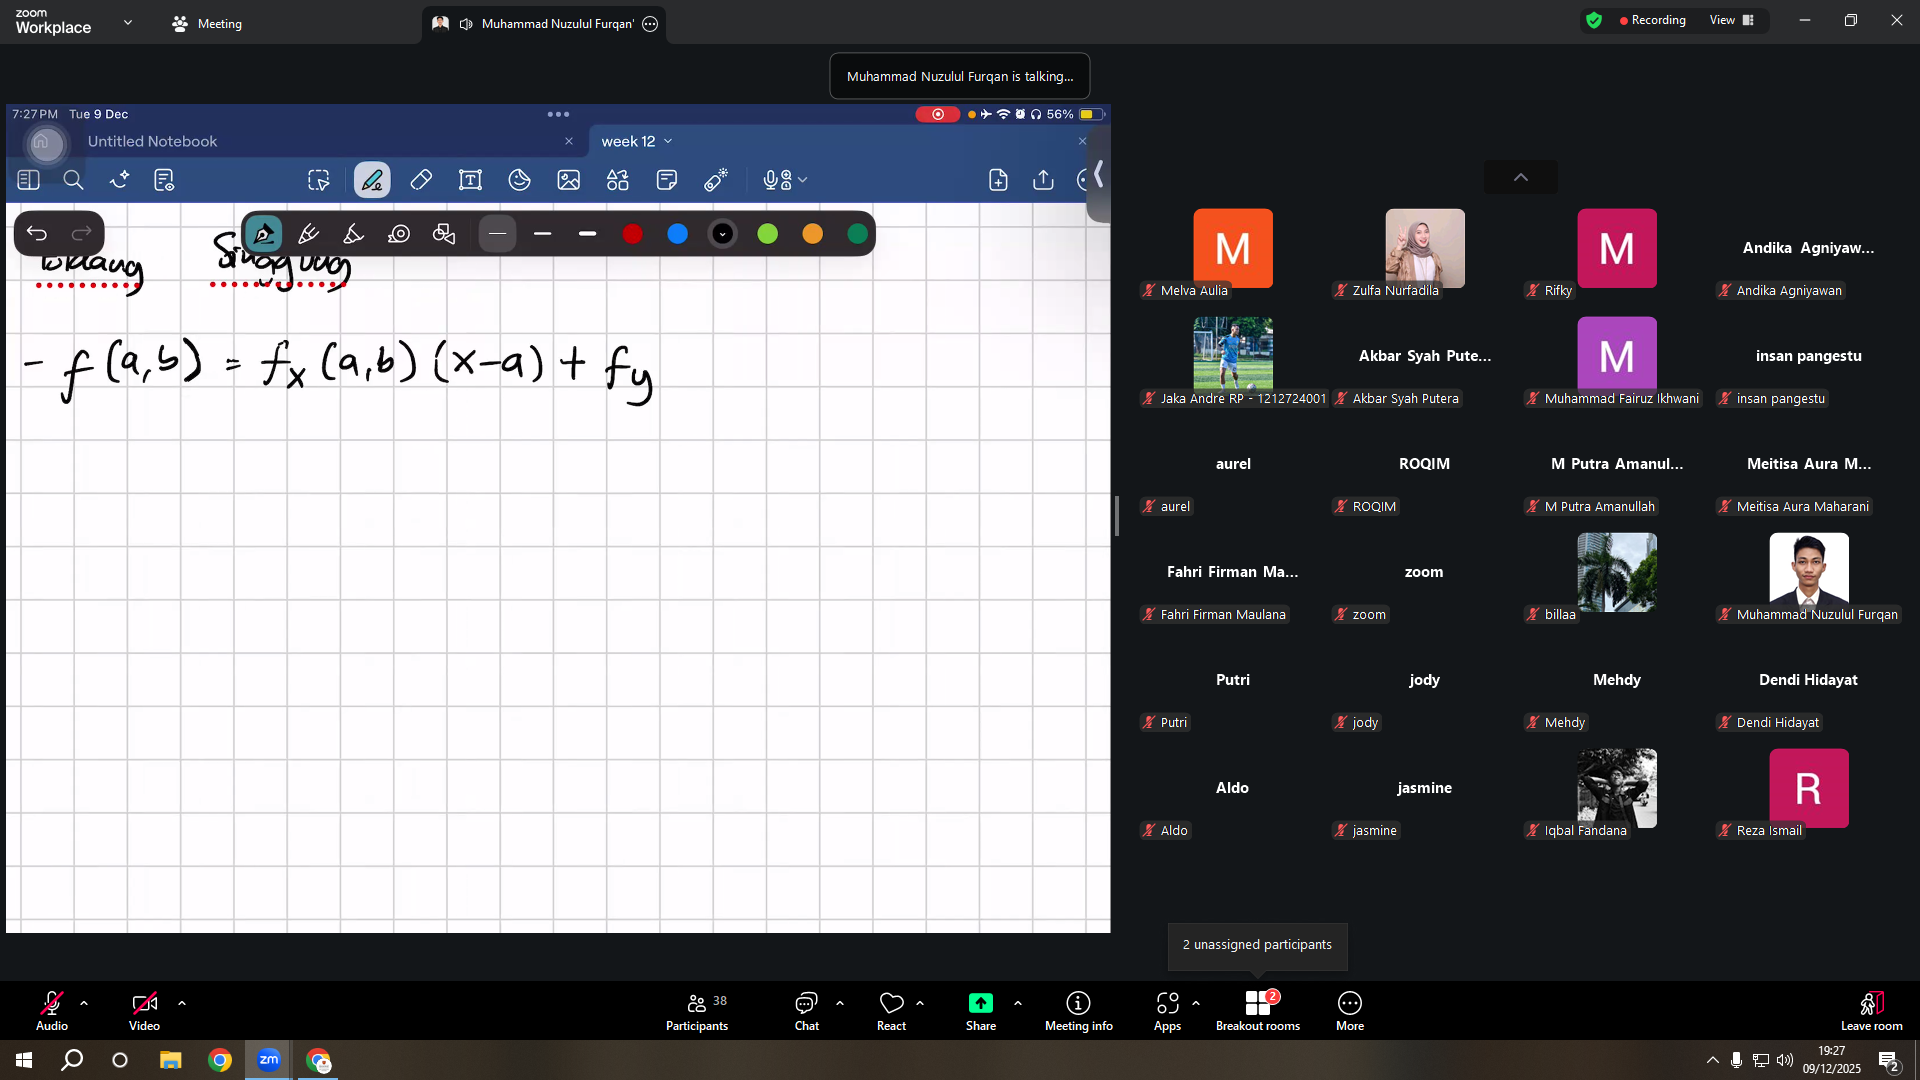Select the fountain pen style
The image size is (1920, 1080).
coord(264,234)
